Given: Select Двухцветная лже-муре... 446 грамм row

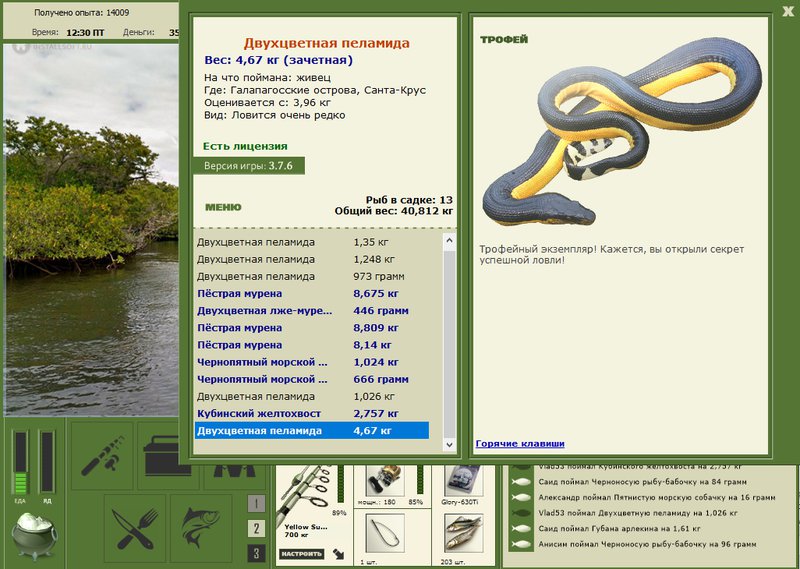Looking at the screenshot, I should [x=311, y=311].
